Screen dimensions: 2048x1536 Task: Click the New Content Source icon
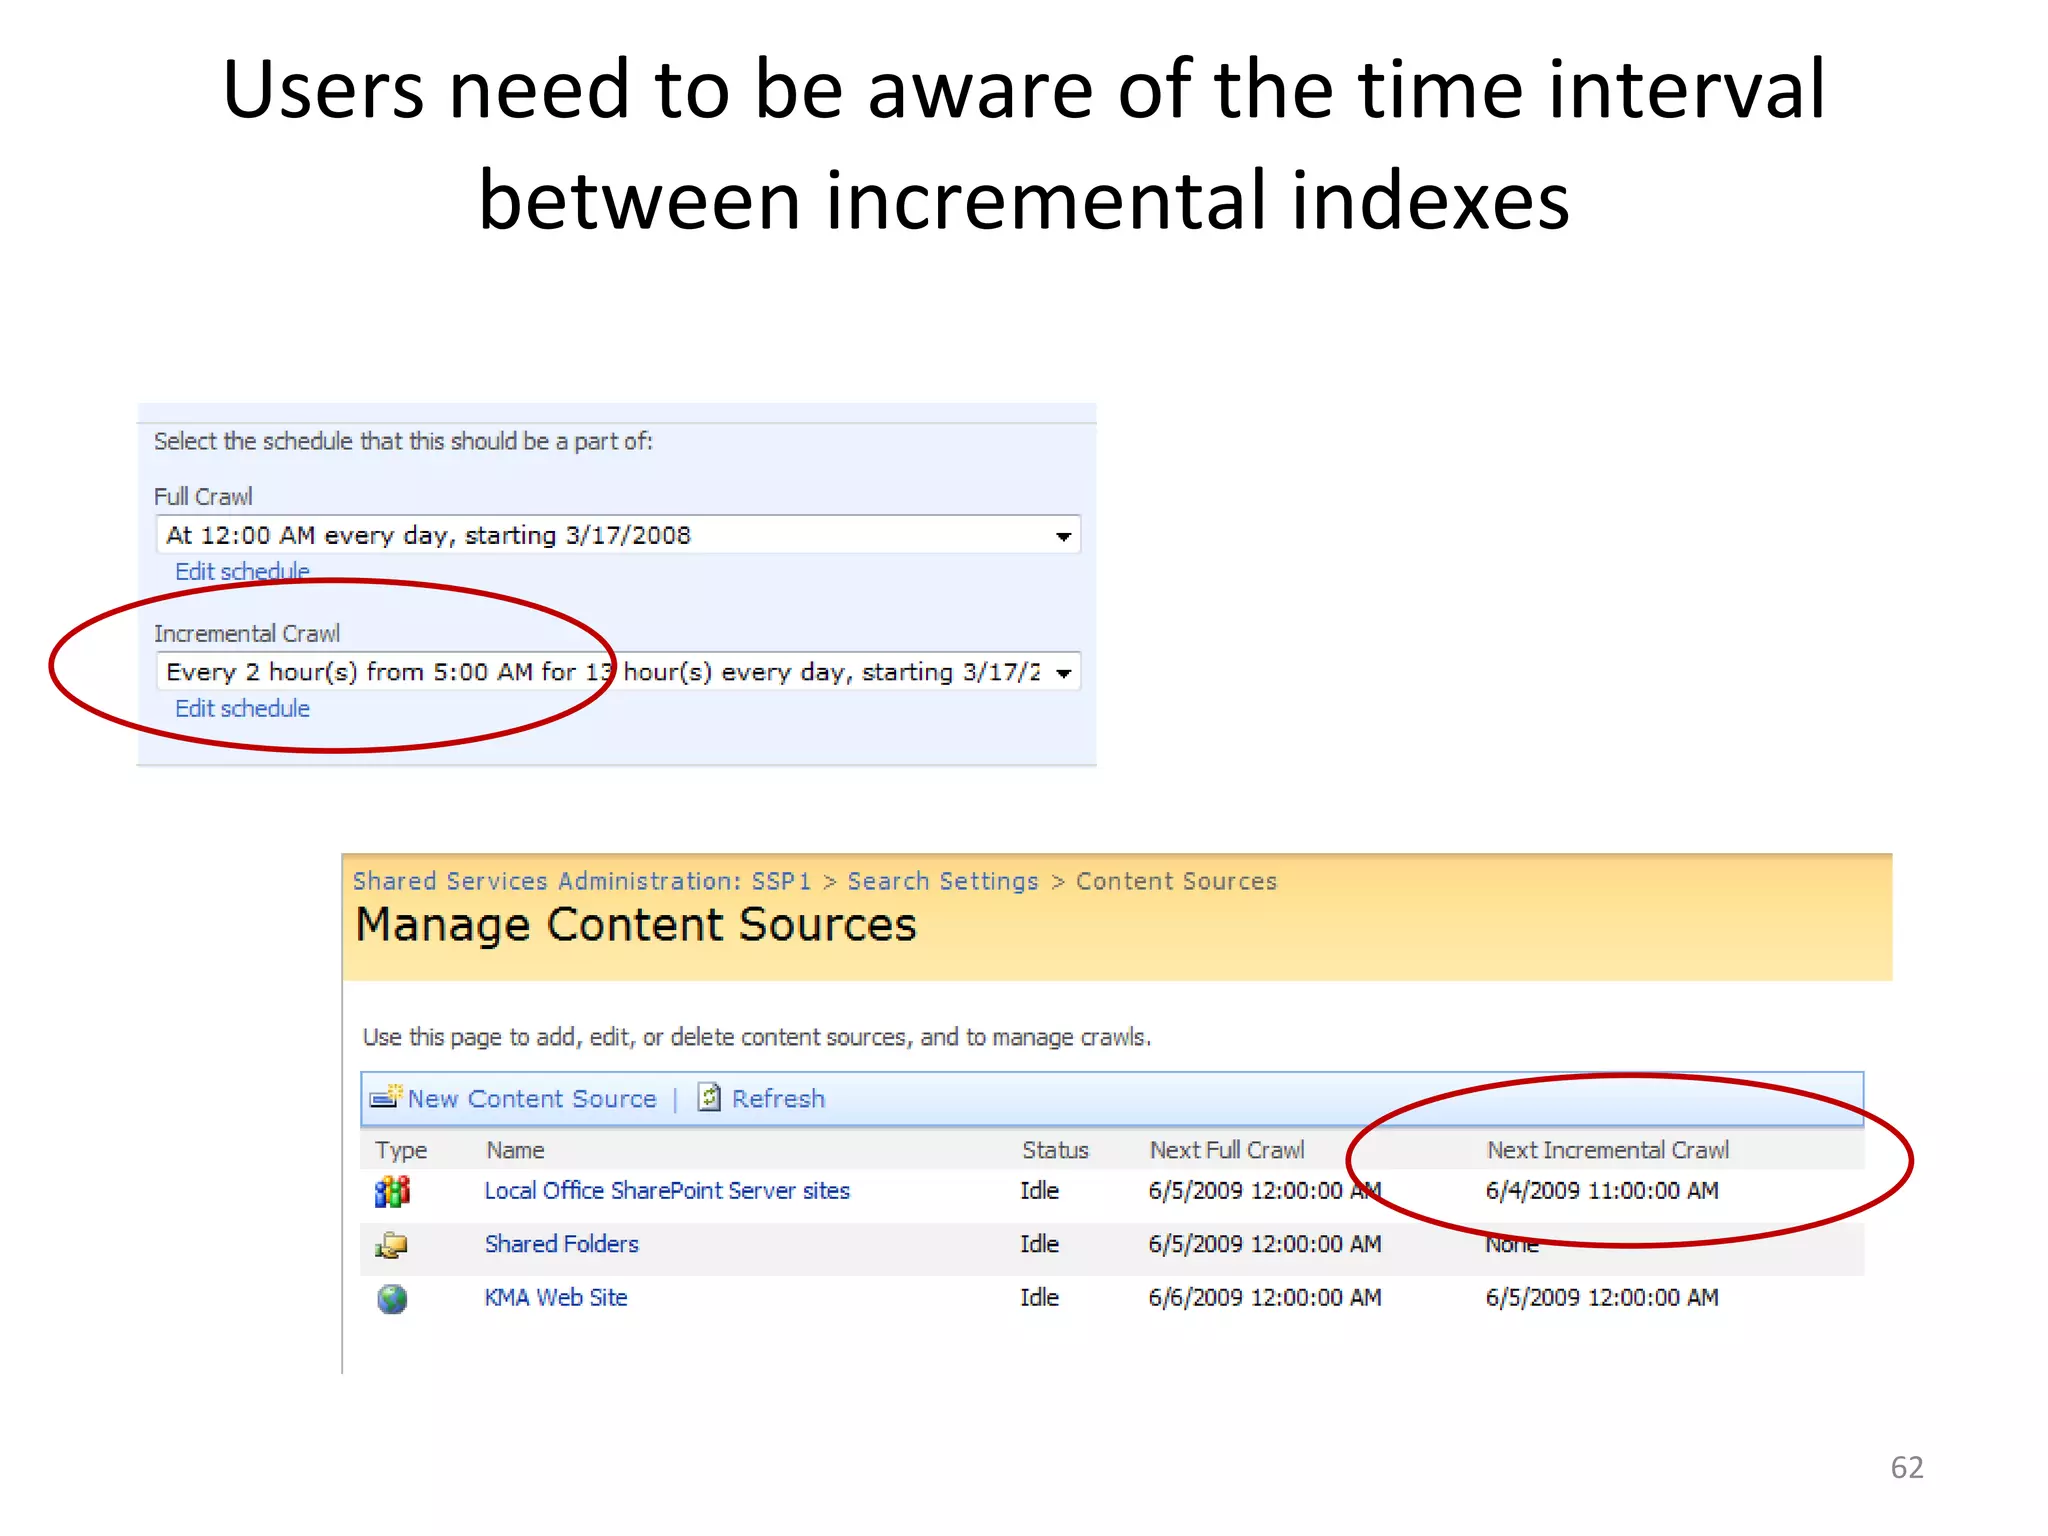point(386,1097)
